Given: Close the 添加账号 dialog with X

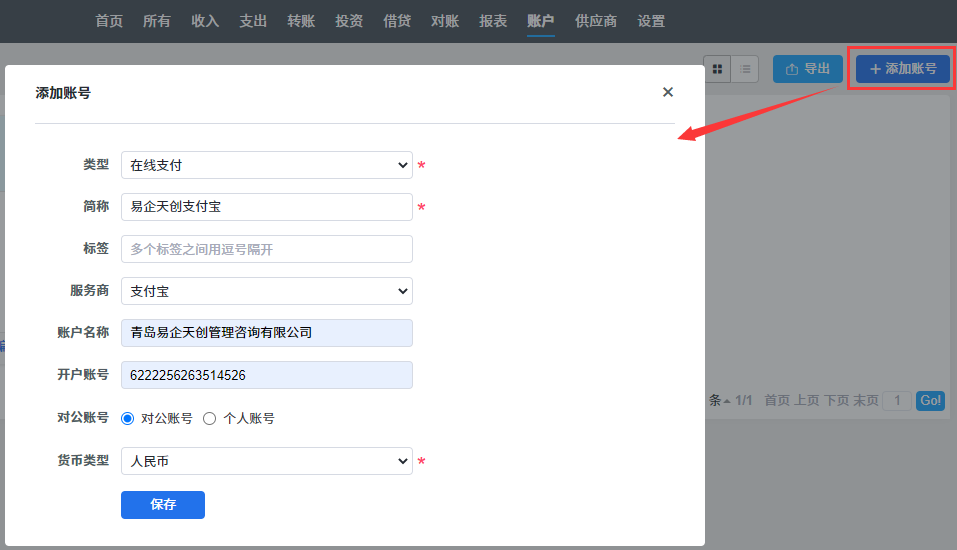Looking at the screenshot, I should click(668, 92).
